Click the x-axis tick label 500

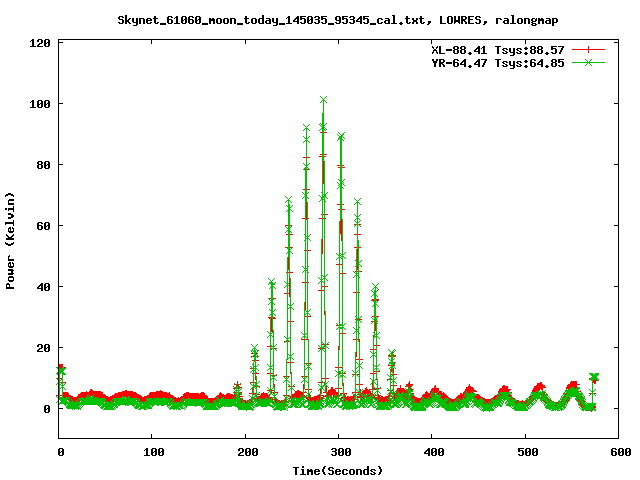click(524, 453)
